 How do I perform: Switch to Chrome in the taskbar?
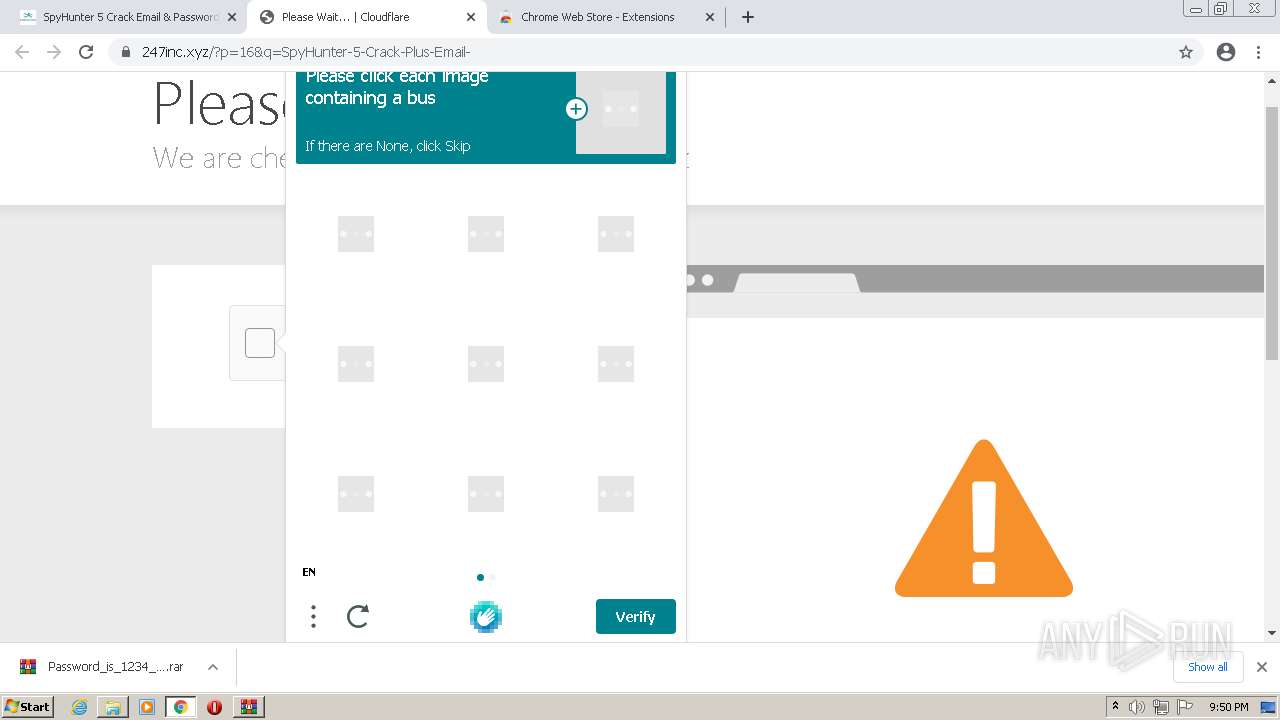(x=180, y=707)
